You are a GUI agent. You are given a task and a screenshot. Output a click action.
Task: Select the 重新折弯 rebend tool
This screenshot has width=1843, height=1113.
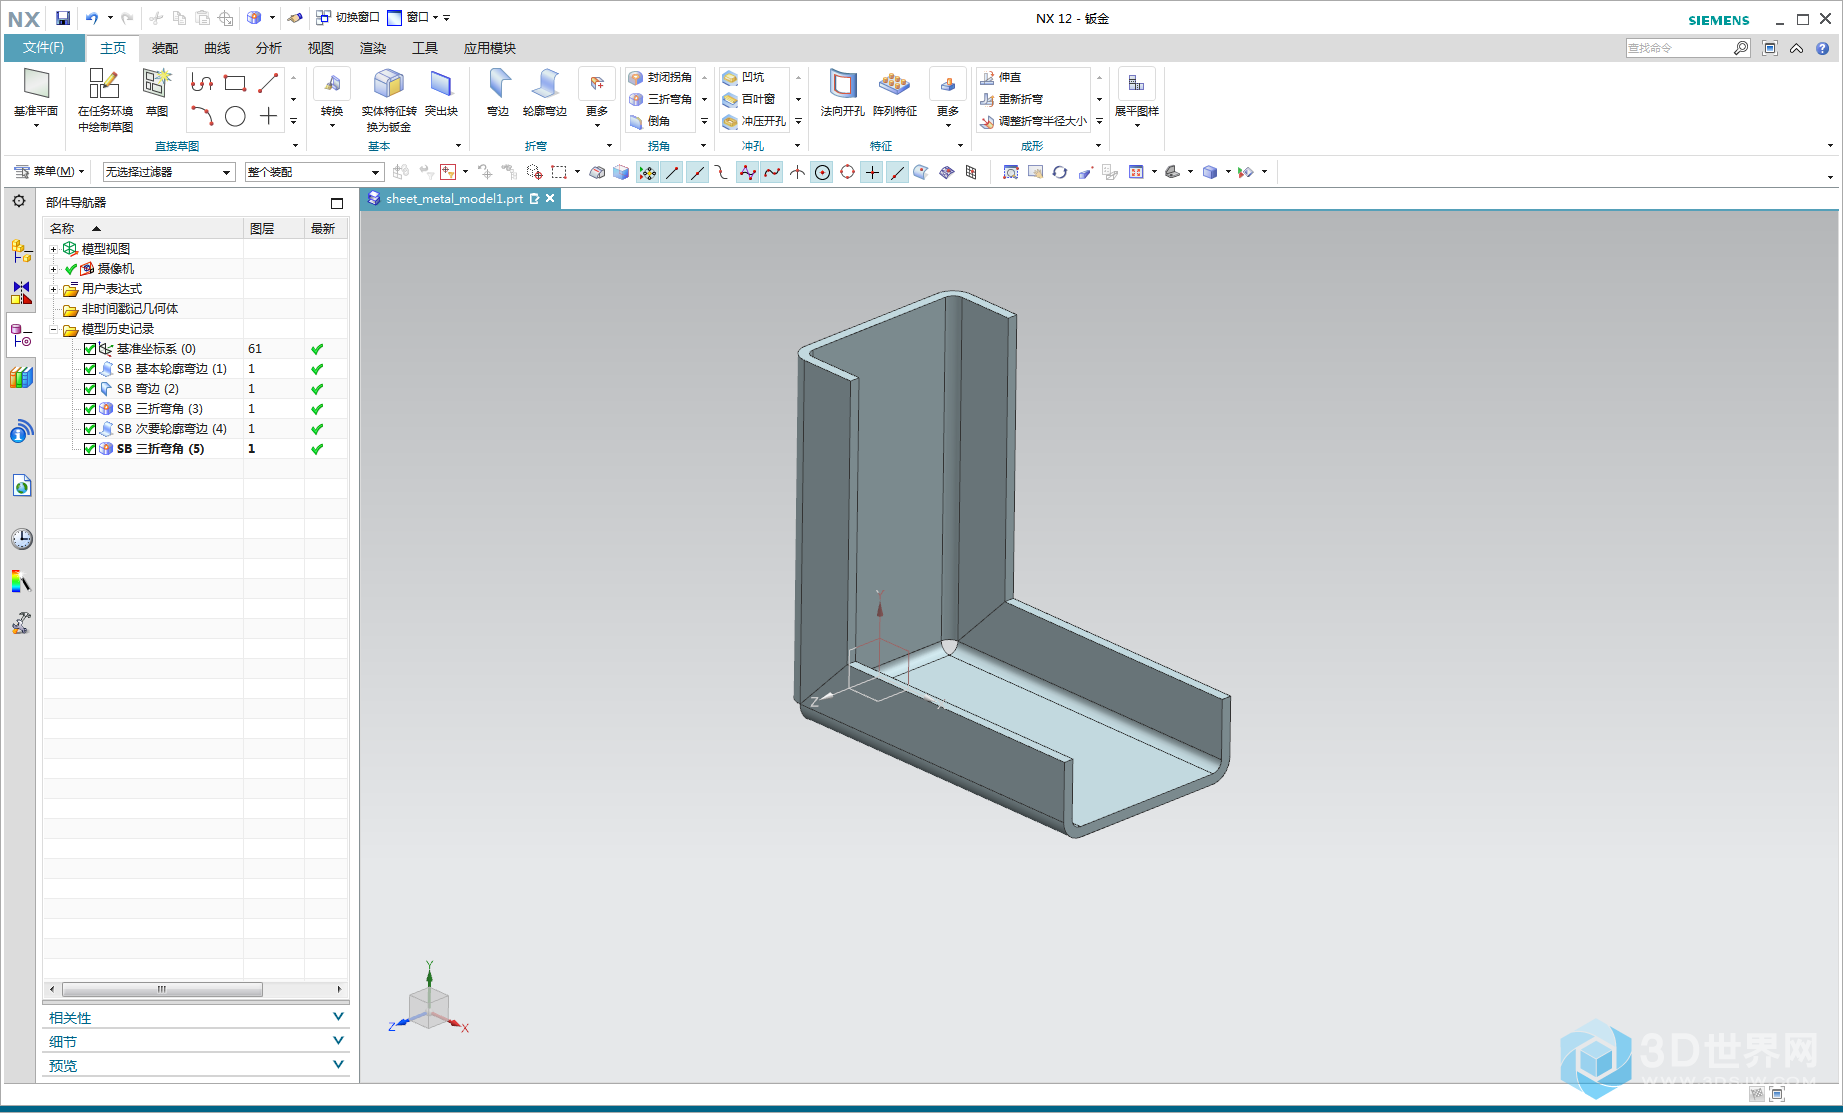(x=1012, y=99)
